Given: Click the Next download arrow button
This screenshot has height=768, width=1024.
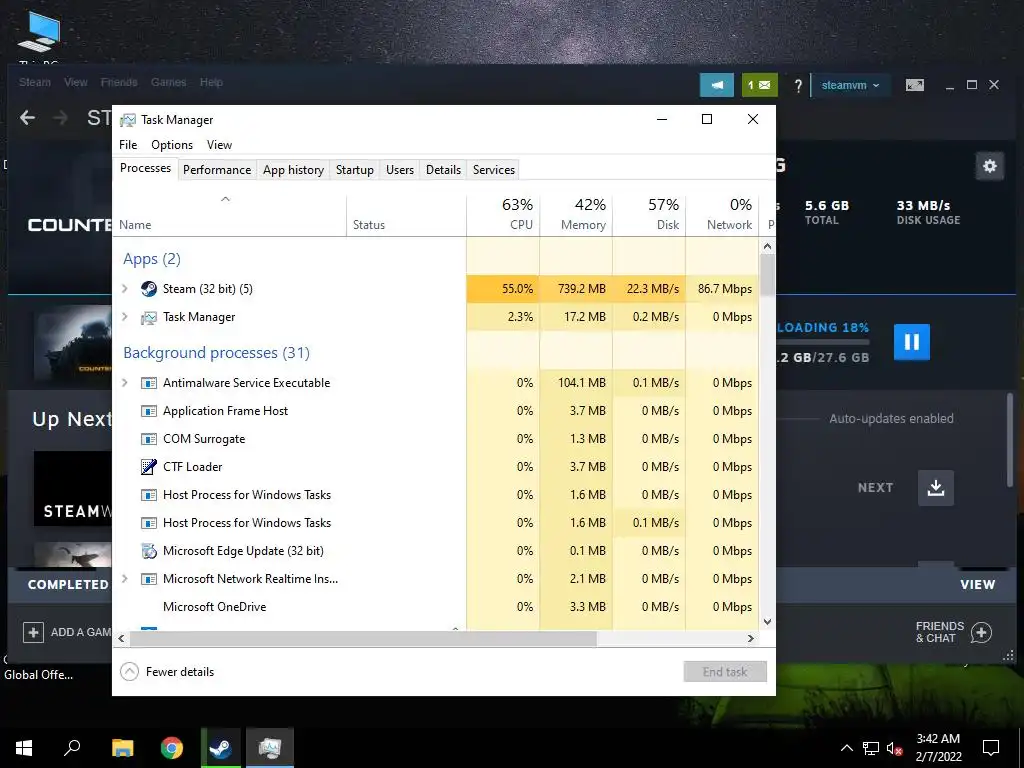Looking at the screenshot, I should pyautogui.click(x=936, y=488).
